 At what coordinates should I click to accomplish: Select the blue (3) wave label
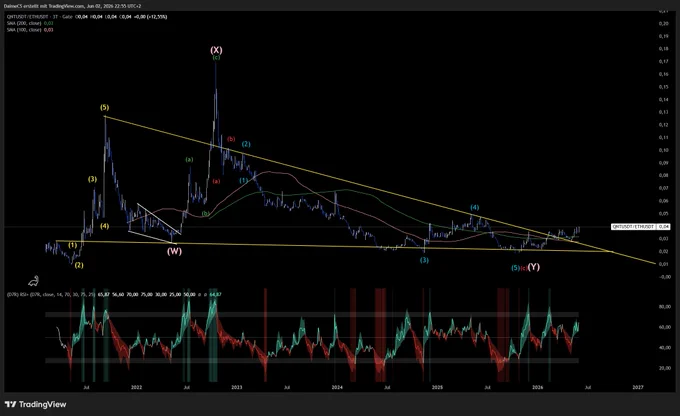tap(424, 260)
